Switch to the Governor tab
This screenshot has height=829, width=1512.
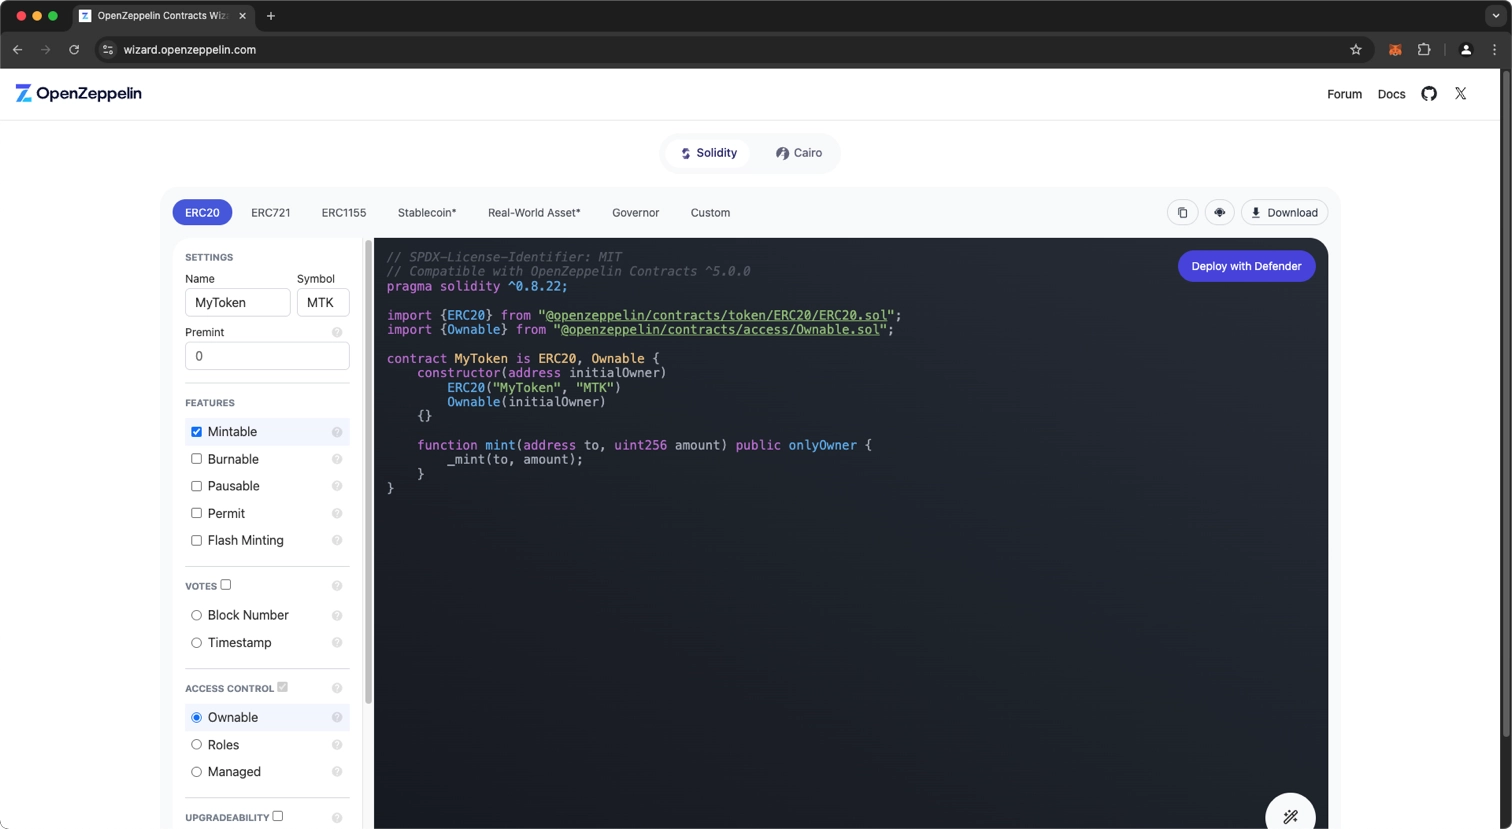636,212
